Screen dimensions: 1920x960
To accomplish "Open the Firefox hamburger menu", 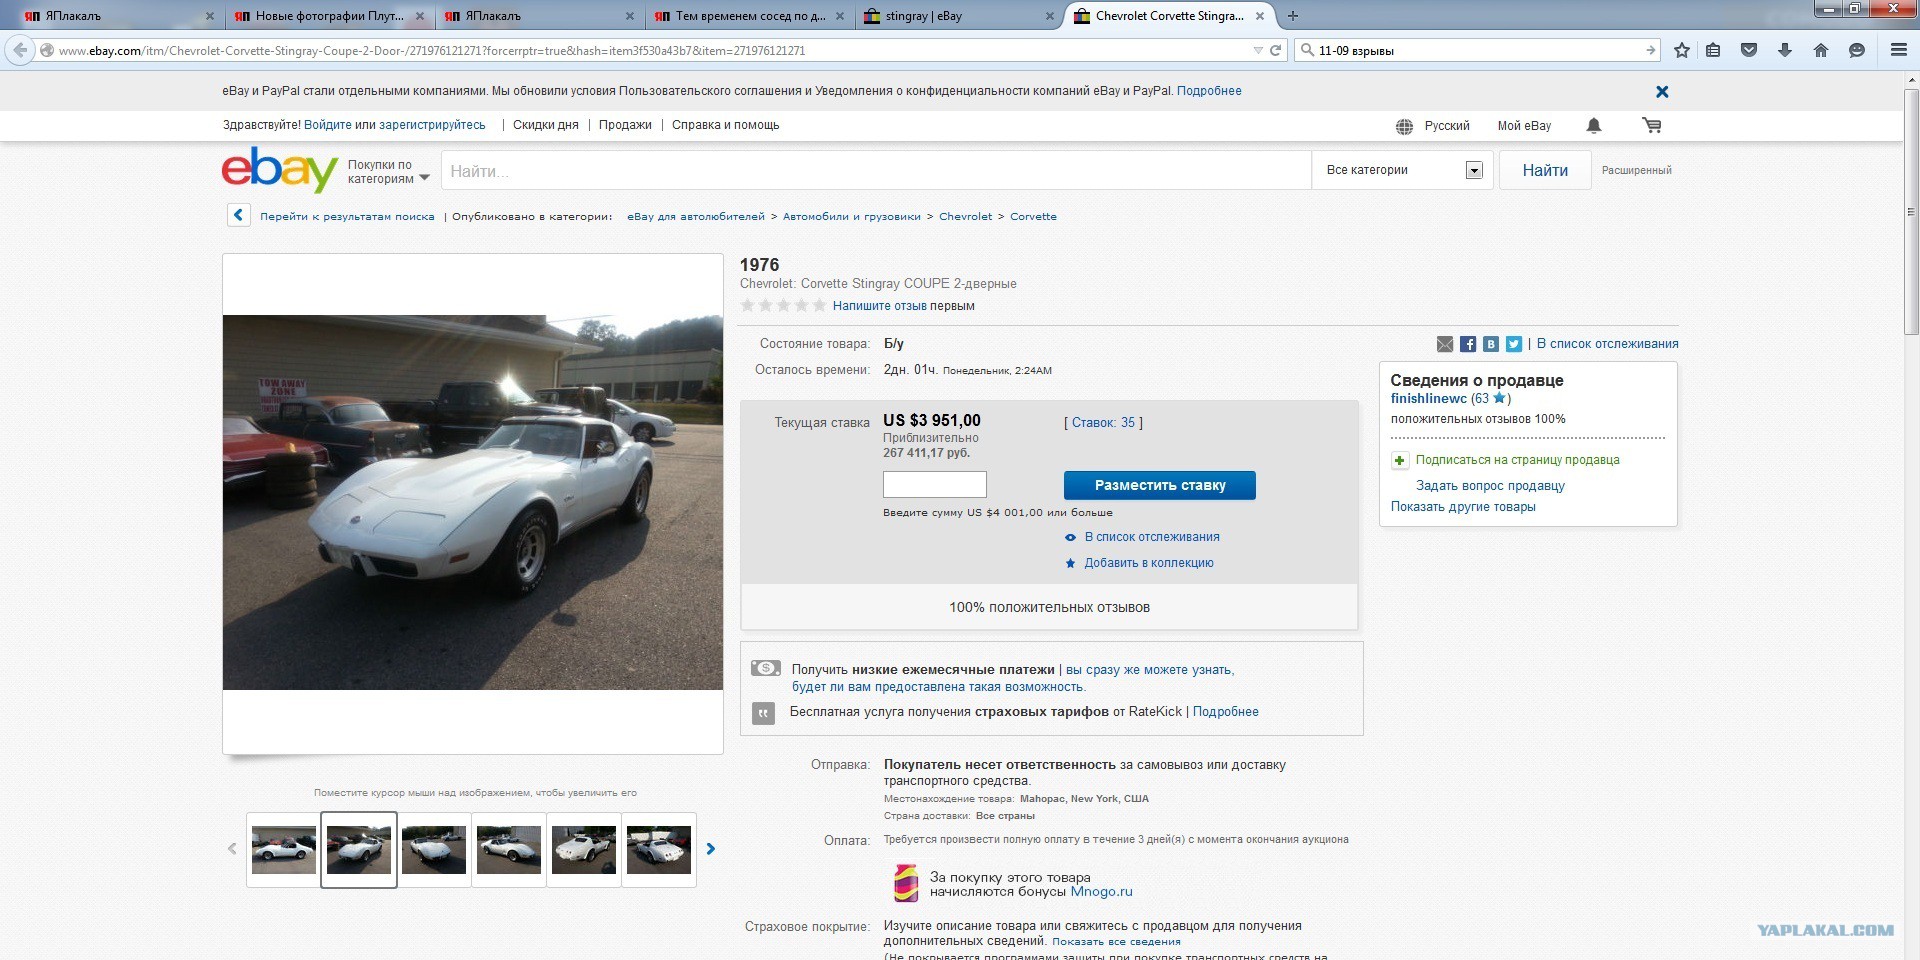I will (1899, 50).
